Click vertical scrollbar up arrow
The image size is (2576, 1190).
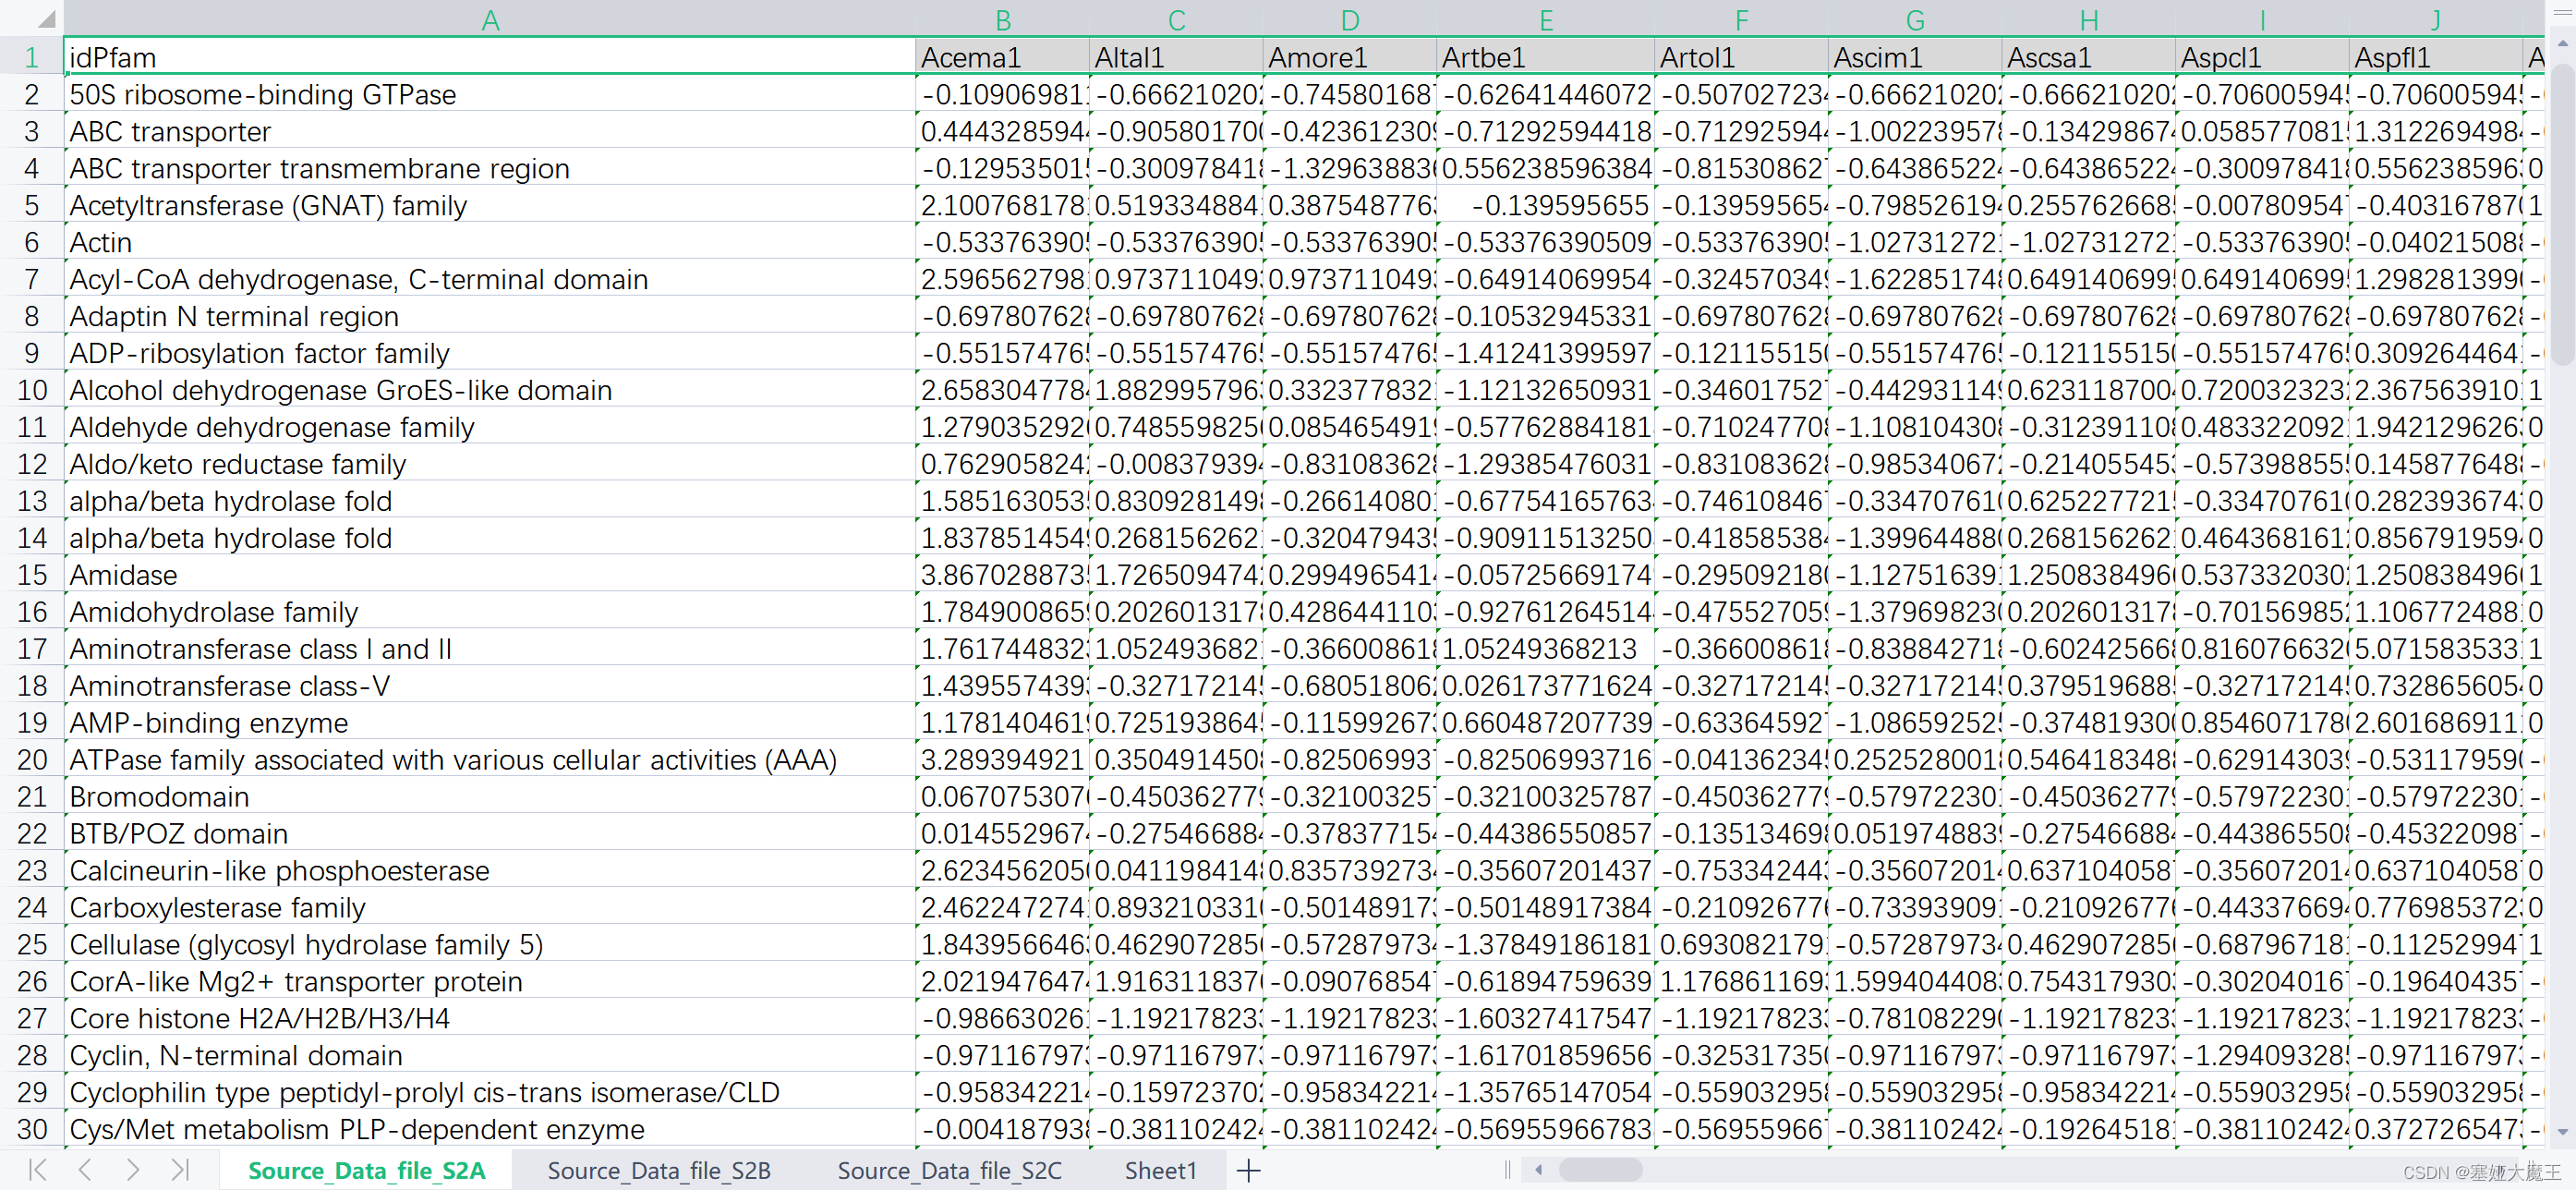tap(2561, 44)
